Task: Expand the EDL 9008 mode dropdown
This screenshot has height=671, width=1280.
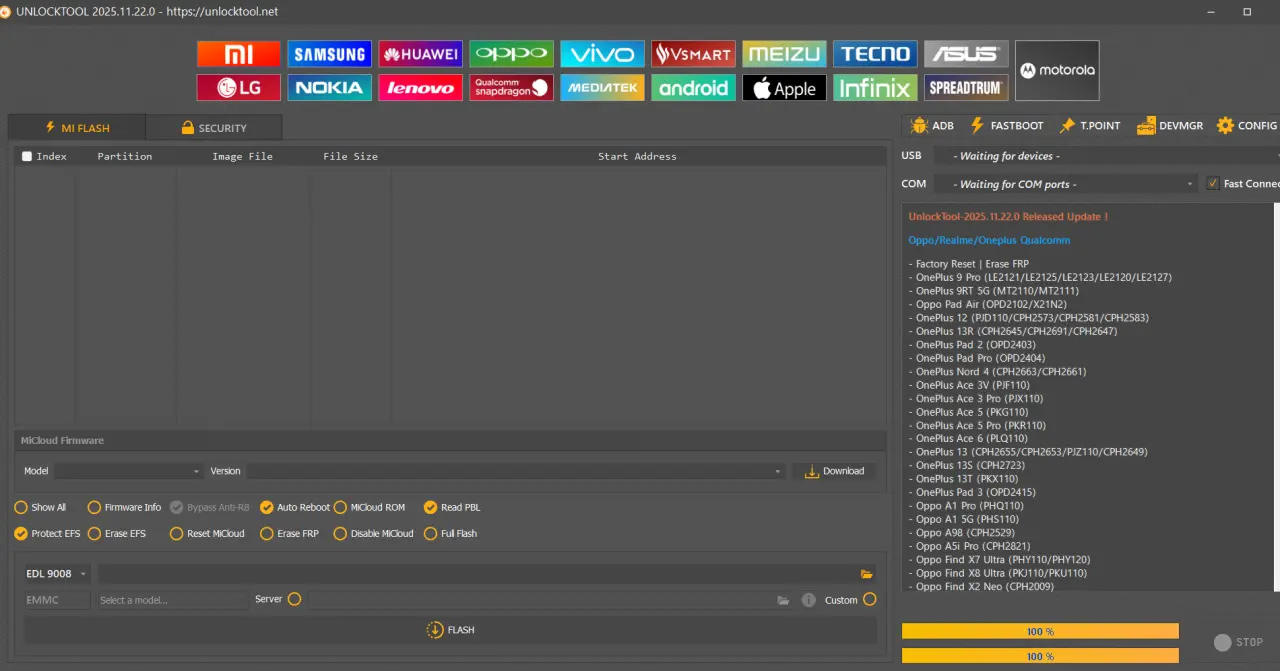Action: 56,574
